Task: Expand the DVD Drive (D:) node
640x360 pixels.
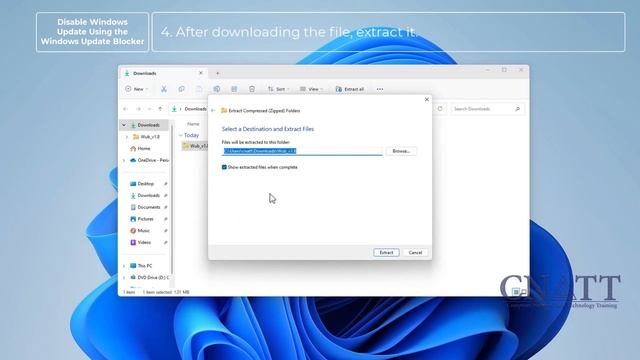Action: [124, 278]
